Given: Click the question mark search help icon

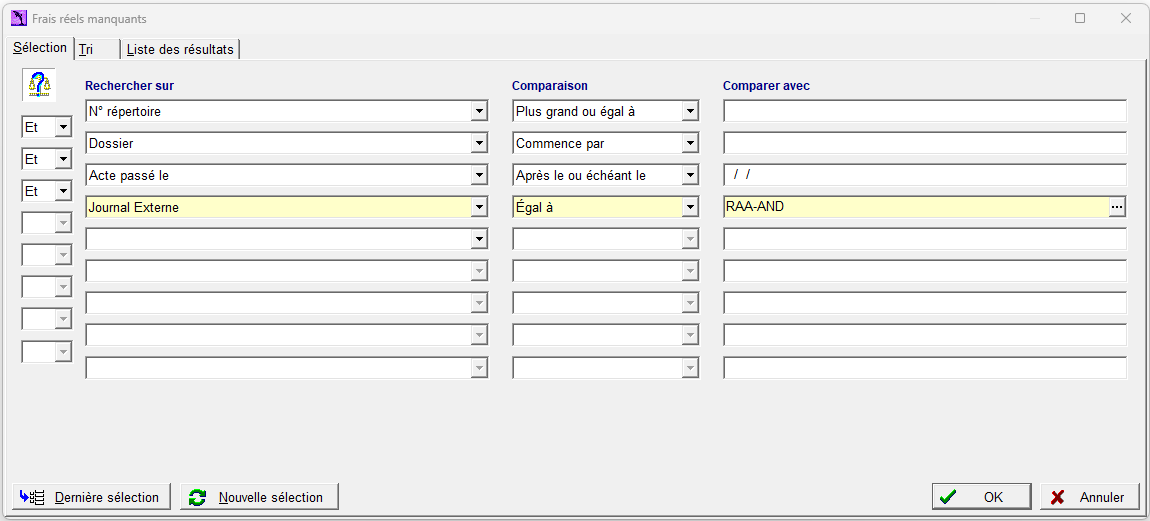Looking at the screenshot, I should [40, 85].
